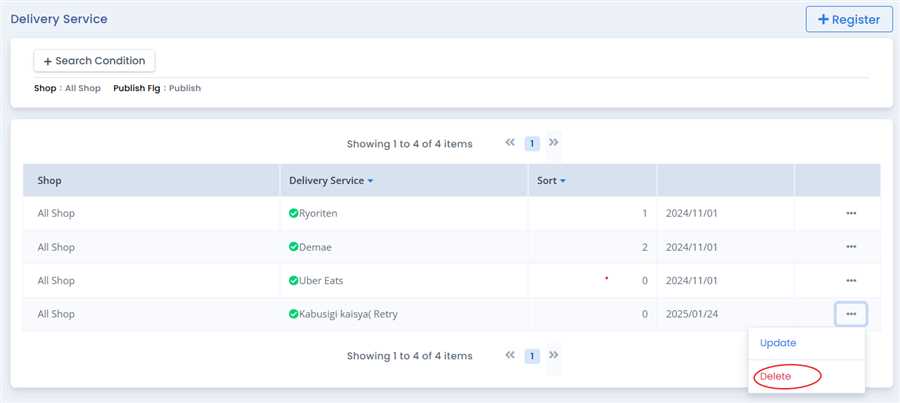Viewport: 900px width, 403px height.
Task: Click the three-dot menu for Kabusigi kaisya row
Action: point(850,314)
